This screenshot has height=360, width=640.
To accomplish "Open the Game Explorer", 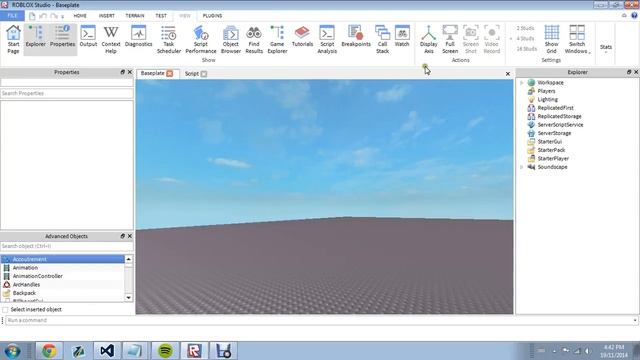I will [277, 39].
